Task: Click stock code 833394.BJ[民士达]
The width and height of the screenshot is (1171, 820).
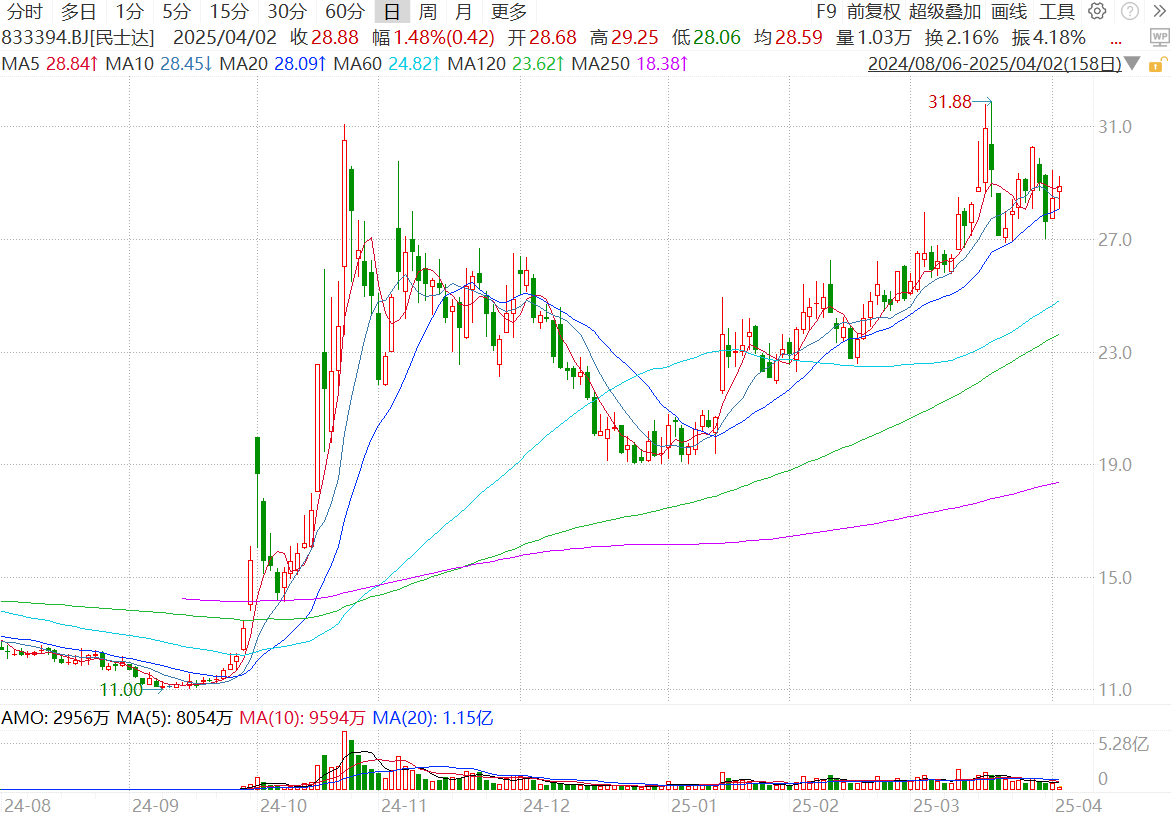Action: pyautogui.click(x=78, y=37)
